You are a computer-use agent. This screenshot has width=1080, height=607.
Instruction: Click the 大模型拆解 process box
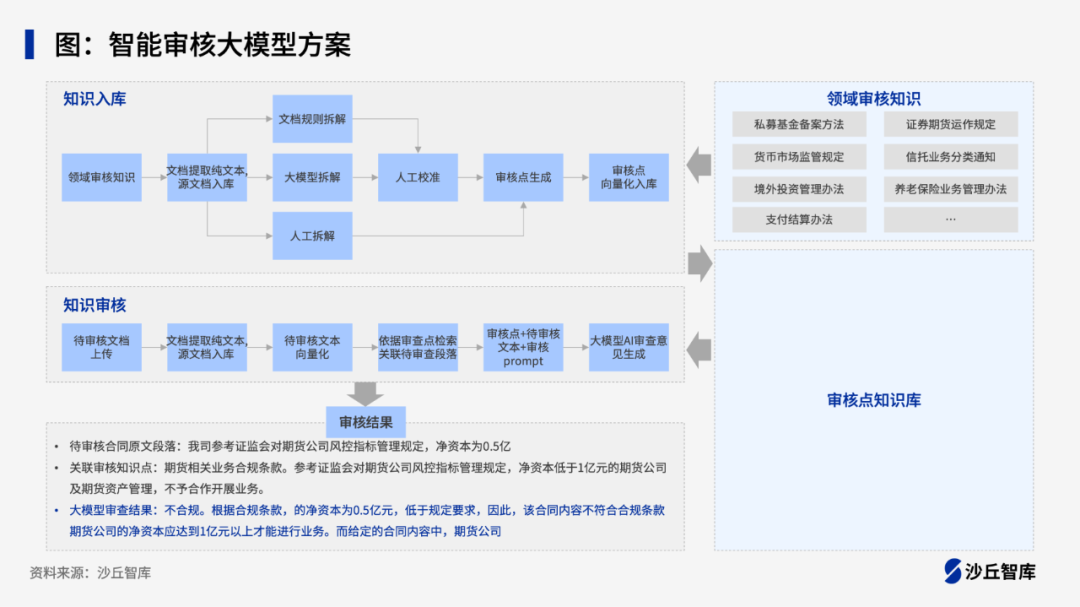point(314,176)
